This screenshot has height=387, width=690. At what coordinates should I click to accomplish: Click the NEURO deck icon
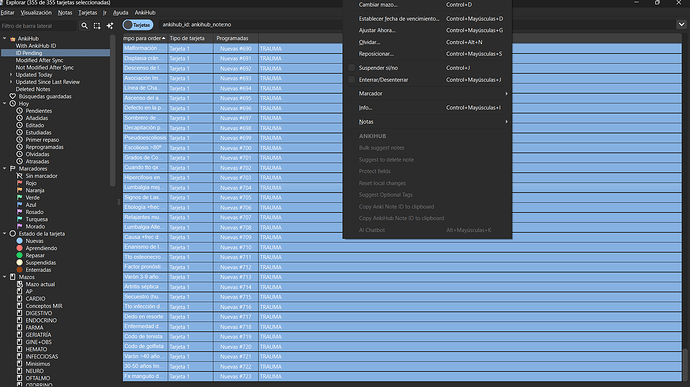click(19, 371)
